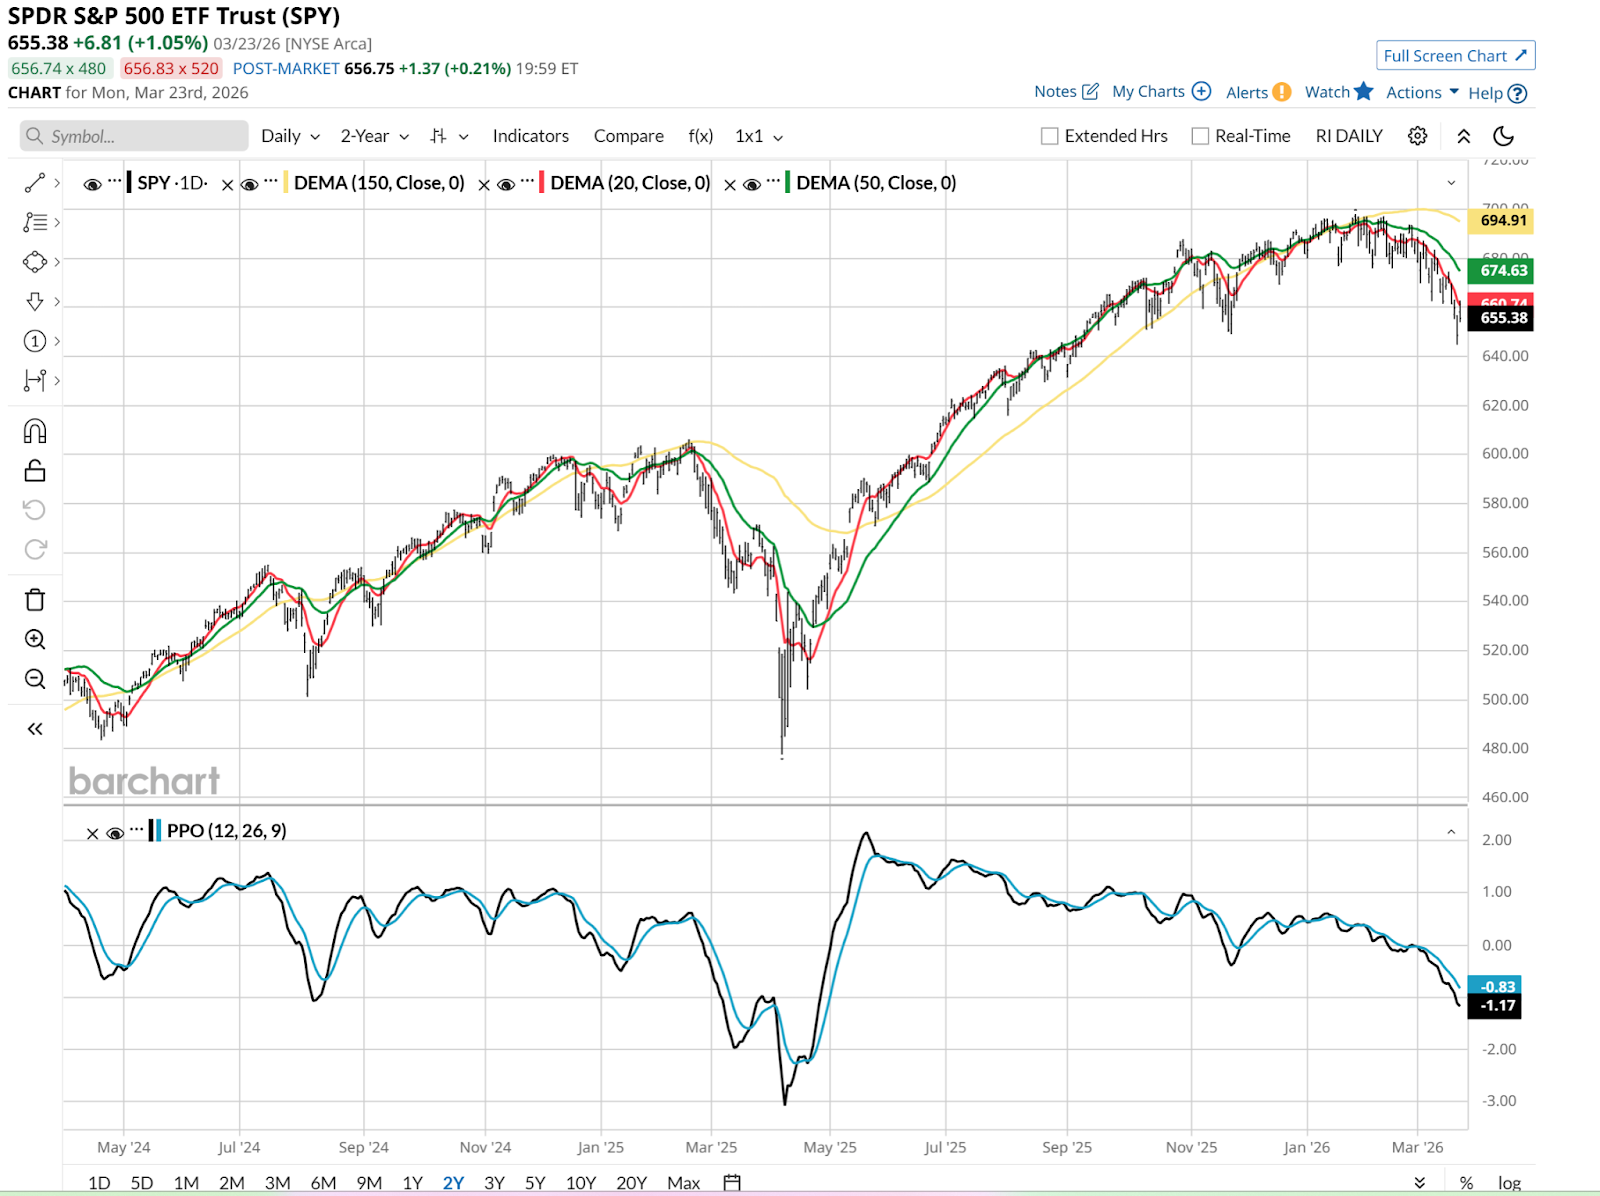The width and height of the screenshot is (1600, 1196).
Task: Open the Compare symbols option
Action: [628, 136]
